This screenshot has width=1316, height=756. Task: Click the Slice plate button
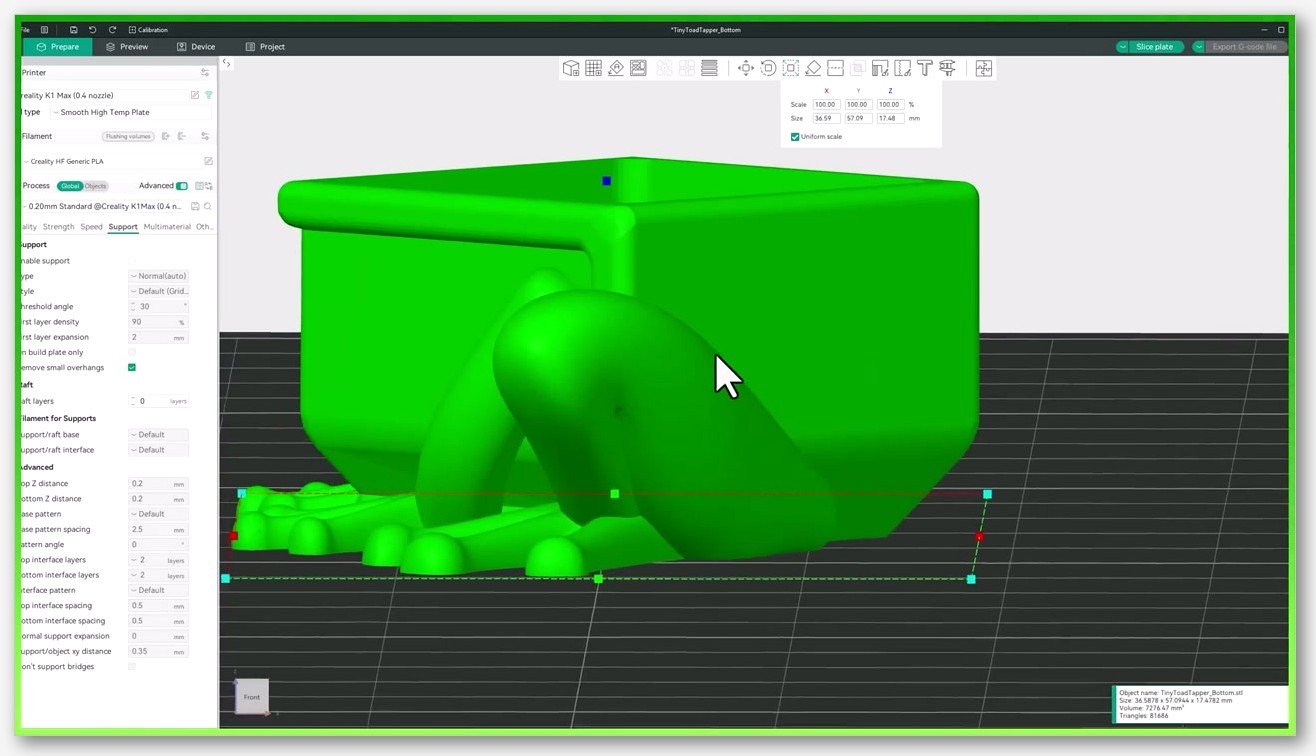tap(1154, 47)
